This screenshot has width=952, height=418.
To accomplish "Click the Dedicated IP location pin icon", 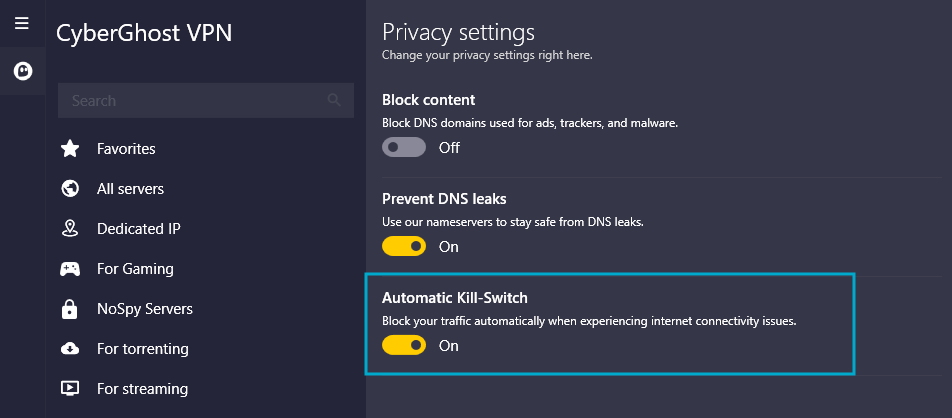I will pyautogui.click(x=70, y=229).
